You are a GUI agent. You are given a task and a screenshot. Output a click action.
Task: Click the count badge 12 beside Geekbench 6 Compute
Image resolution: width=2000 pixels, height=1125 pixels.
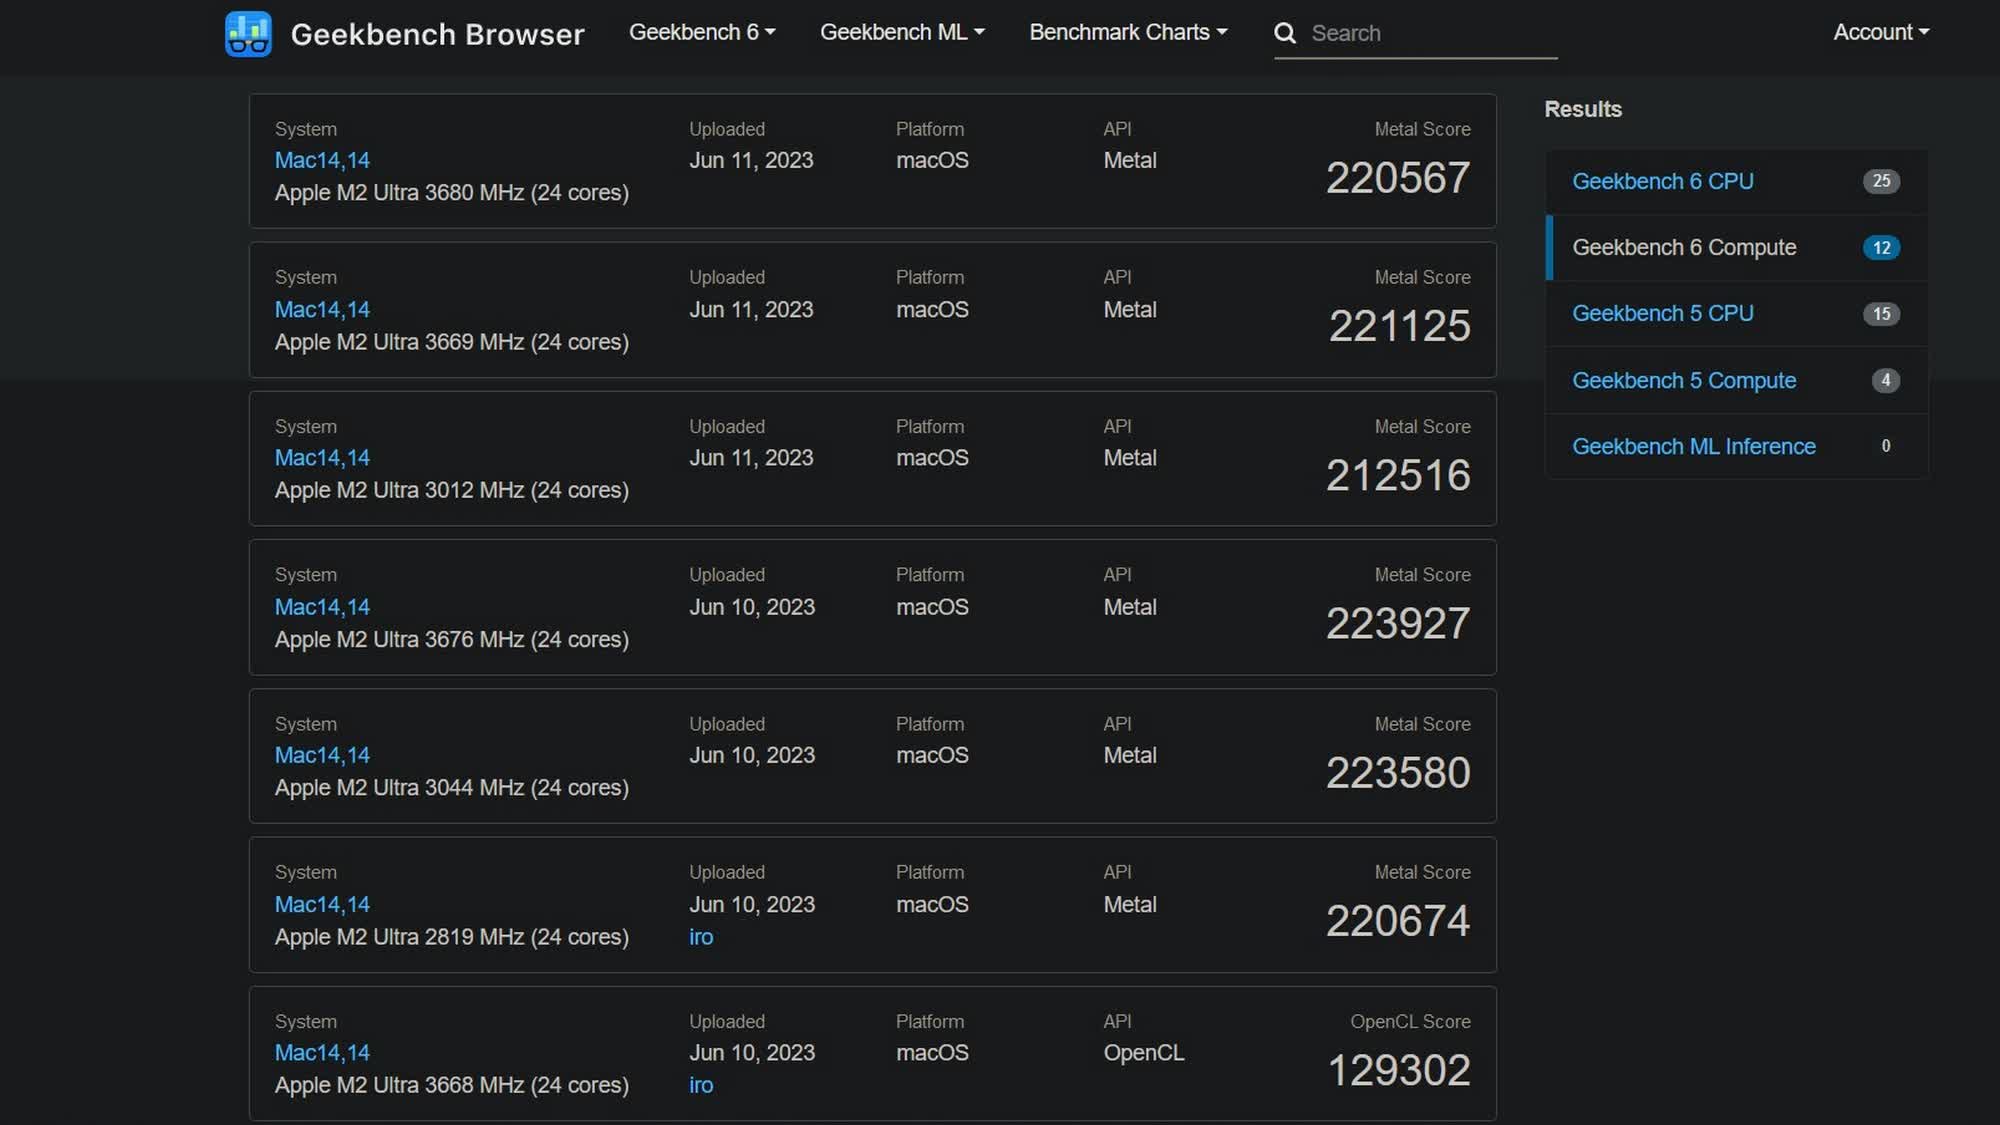point(1881,247)
